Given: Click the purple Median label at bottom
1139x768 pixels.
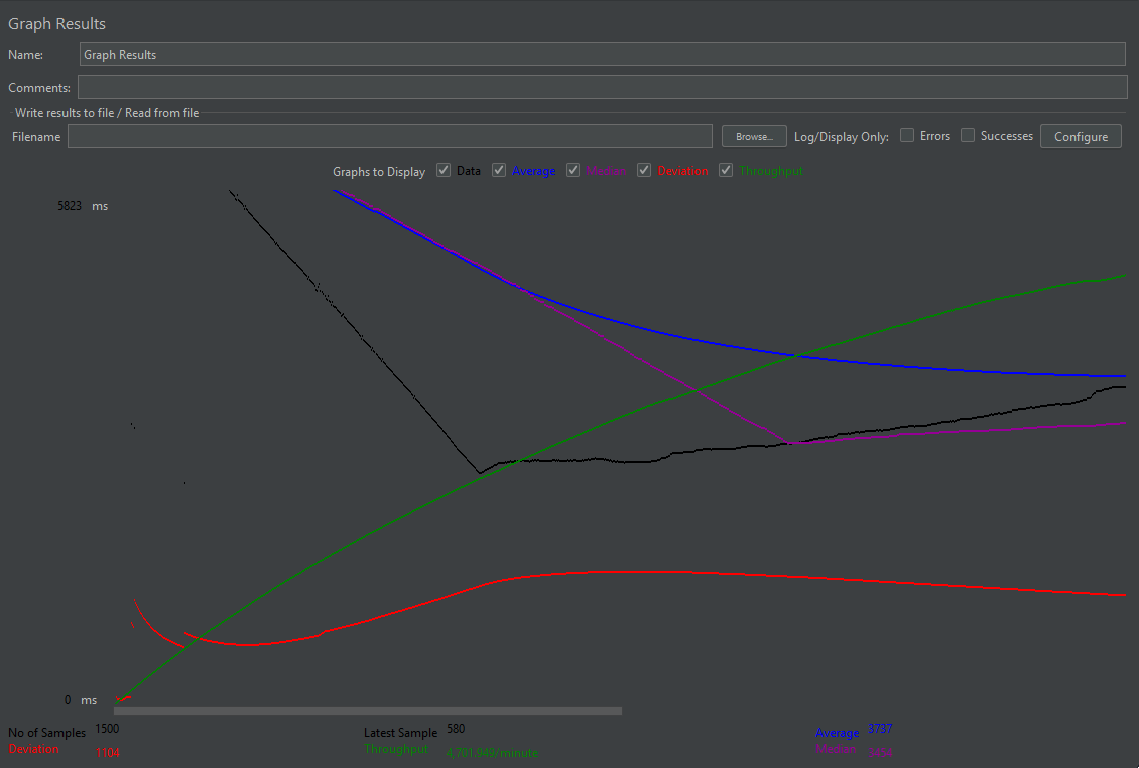Looking at the screenshot, I should (835, 748).
